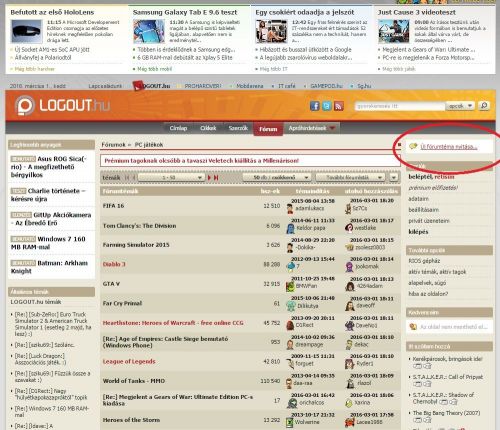The width and height of the screenshot is (500, 430).
Task: Click the HoloLens article thumbnail
Action: [26, 31]
